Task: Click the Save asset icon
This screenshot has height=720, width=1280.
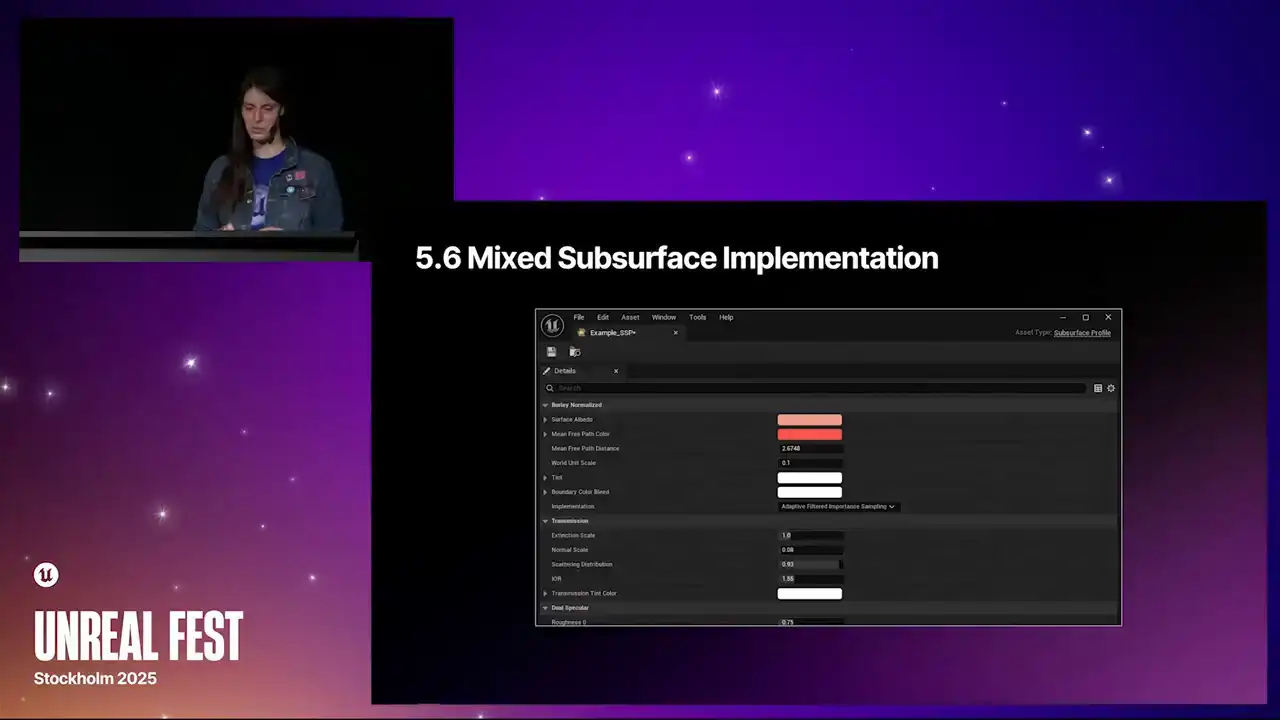Action: 551,352
